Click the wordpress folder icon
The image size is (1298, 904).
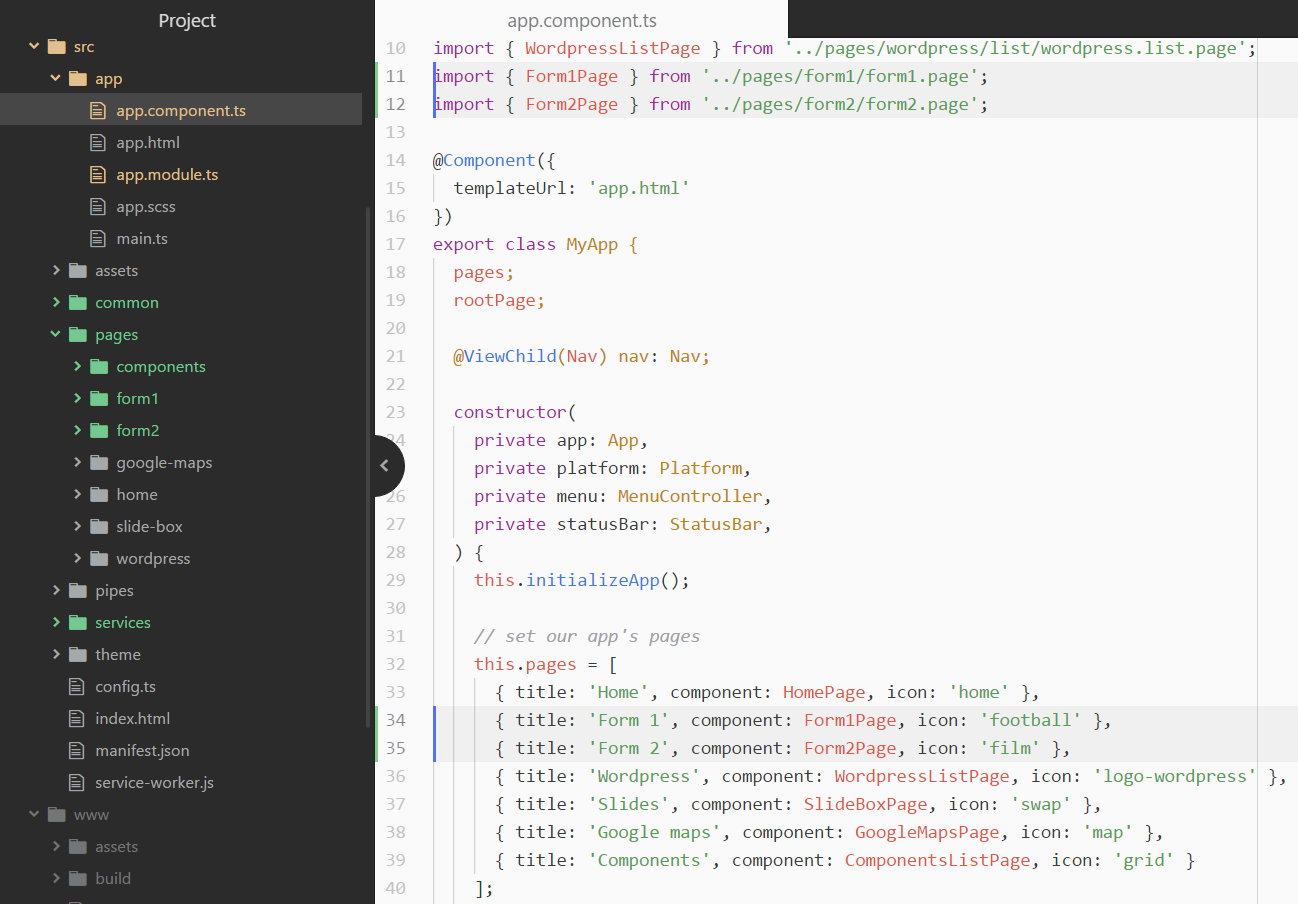pyautogui.click(x=99, y=558)
